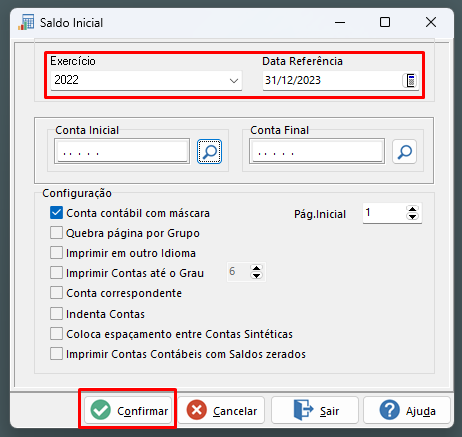Close the Saldo Inicial window
This screenshot has height=437, width=462.
[431, 23]
